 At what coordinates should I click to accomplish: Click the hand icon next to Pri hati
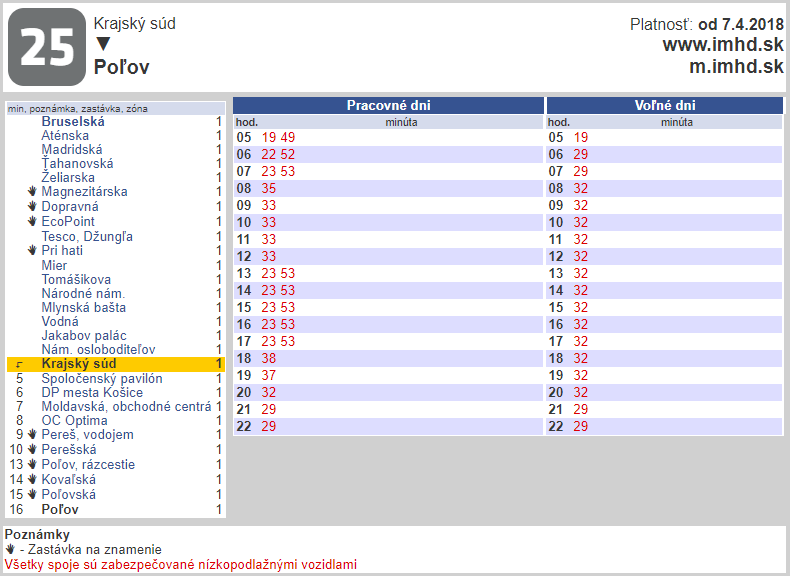click(32, 251)
